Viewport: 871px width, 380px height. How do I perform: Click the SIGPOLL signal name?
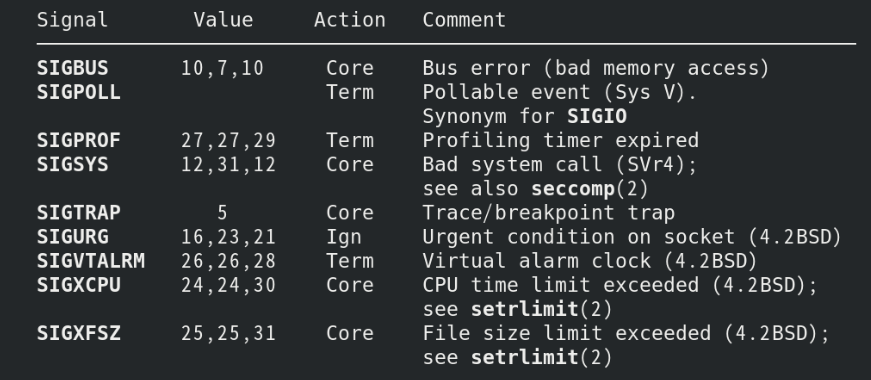(78, 92)
